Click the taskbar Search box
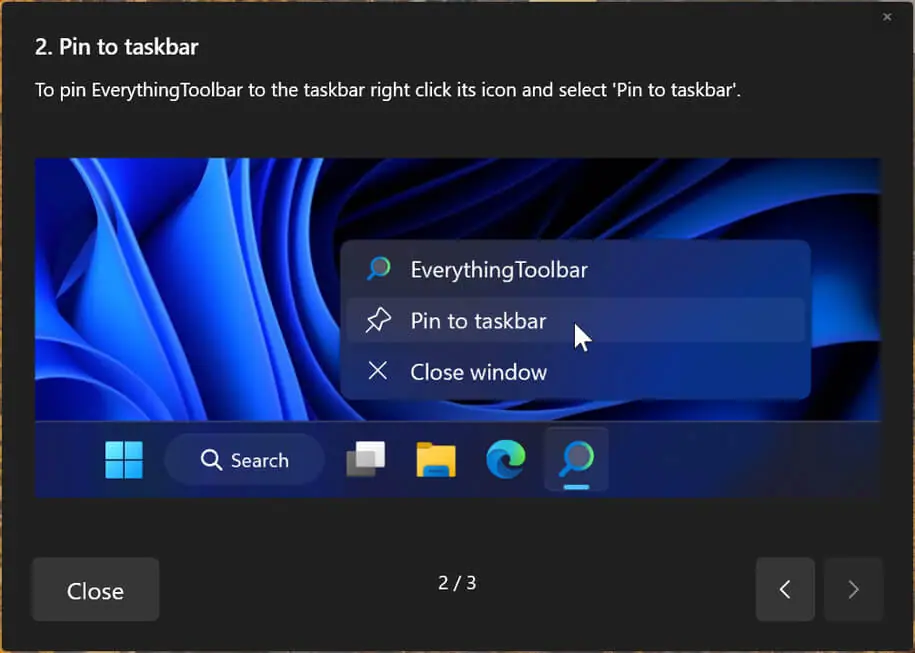915x653 pixels. (245, 460)
